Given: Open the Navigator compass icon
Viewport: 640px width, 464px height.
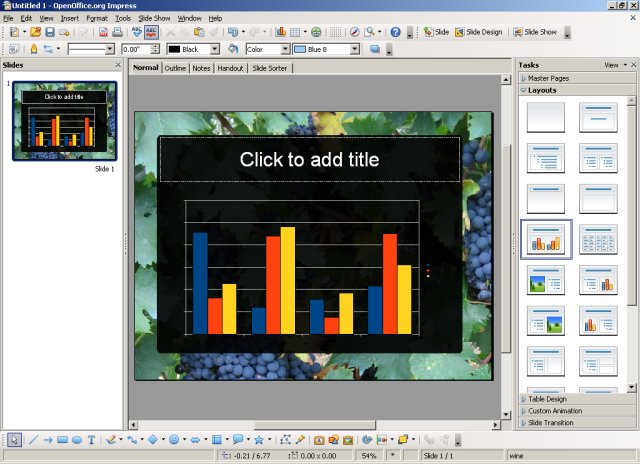Looking at the screenshot, I should tap(354, 32).
